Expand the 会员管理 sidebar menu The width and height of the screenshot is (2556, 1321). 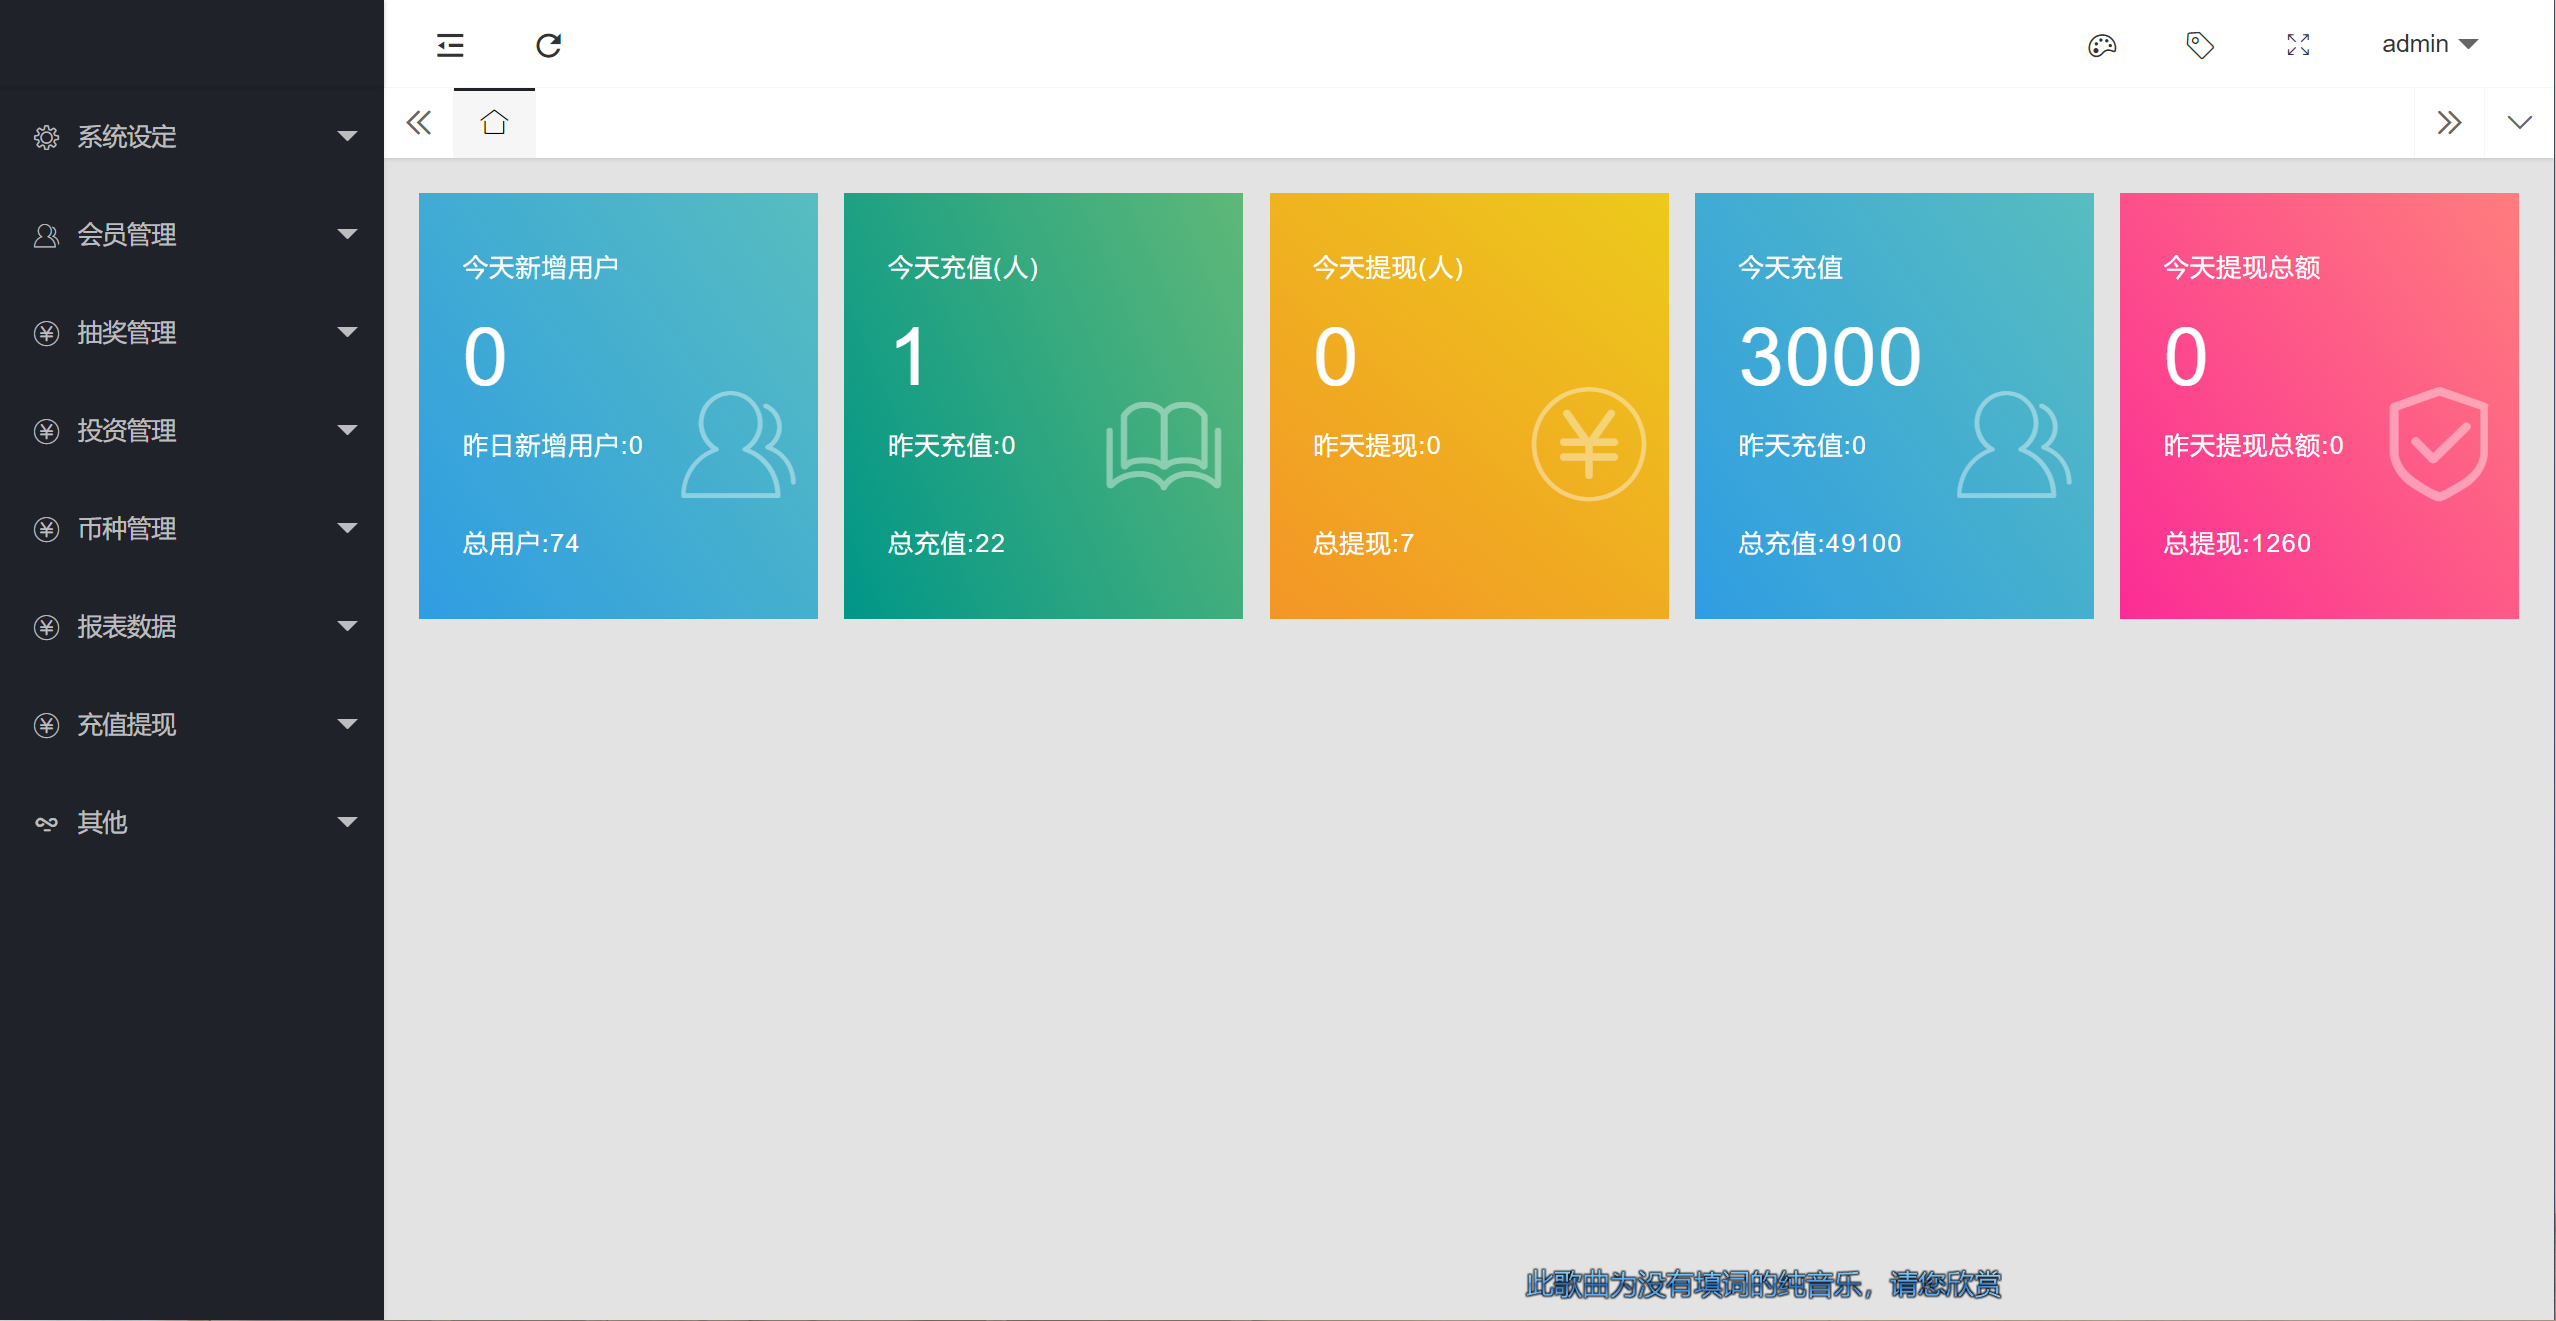192,235
